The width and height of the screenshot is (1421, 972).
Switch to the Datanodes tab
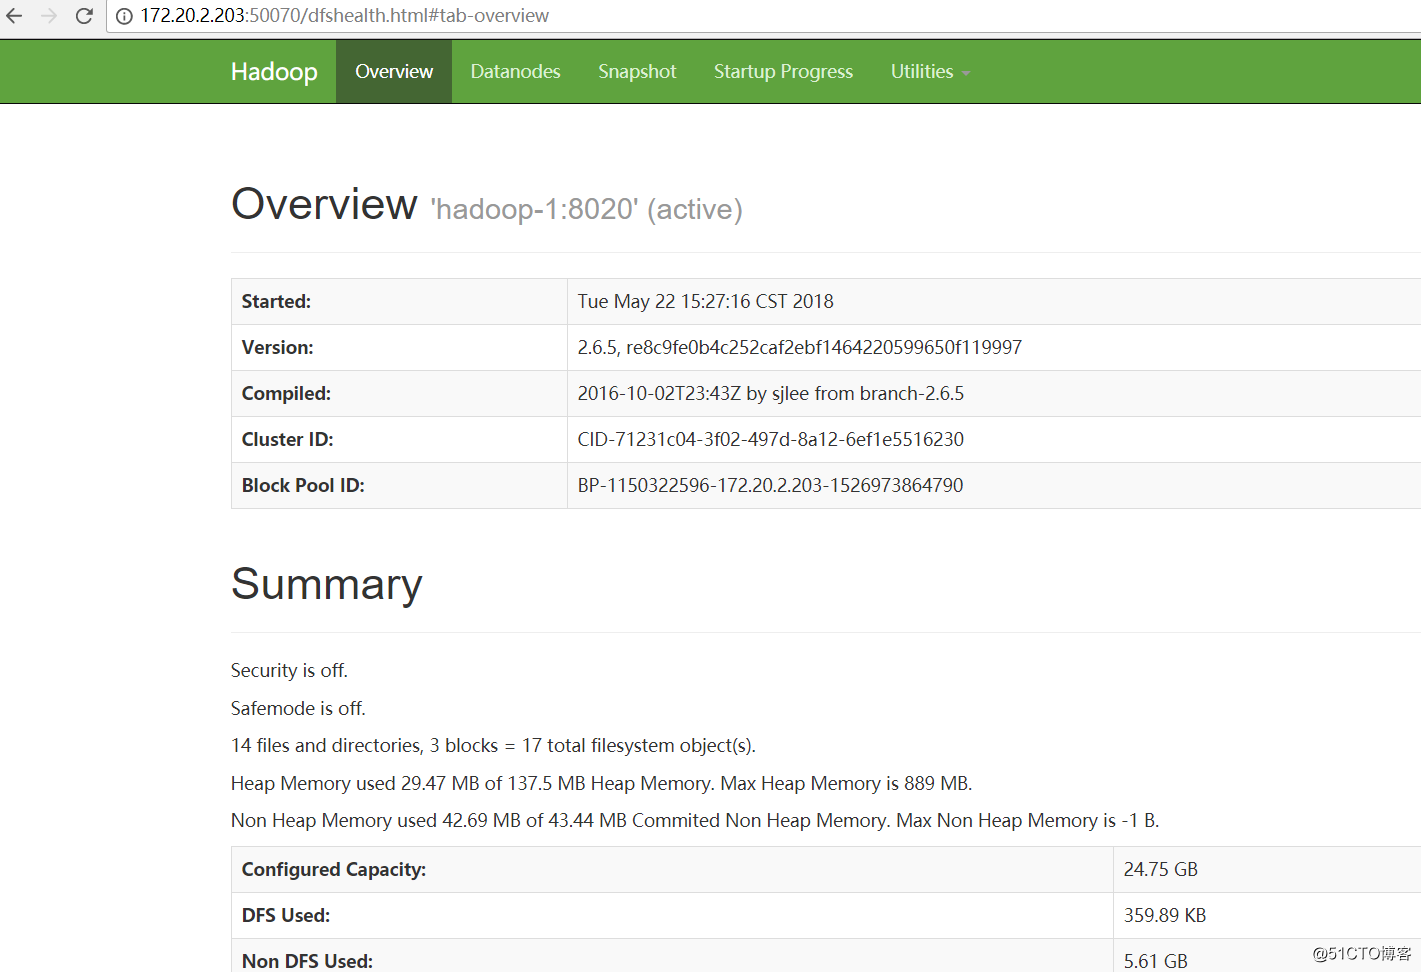515,72
